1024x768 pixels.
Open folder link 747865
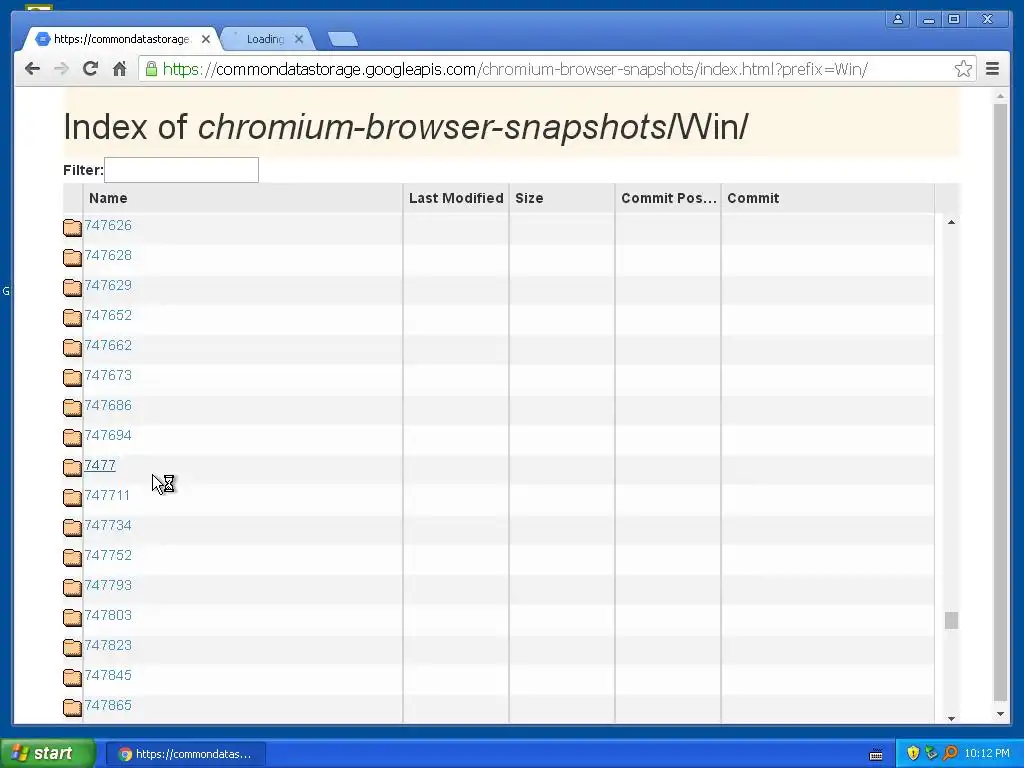coord(108,706)
